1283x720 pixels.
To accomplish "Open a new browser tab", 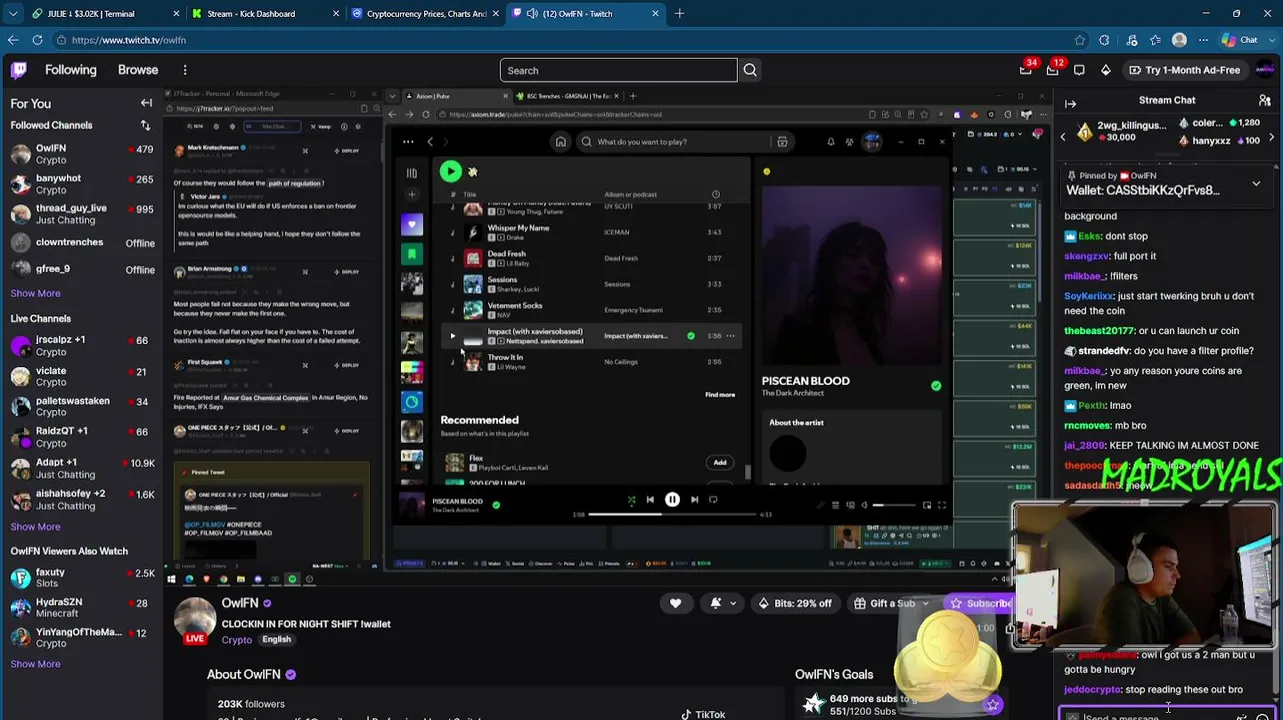I will coord(679,14).
